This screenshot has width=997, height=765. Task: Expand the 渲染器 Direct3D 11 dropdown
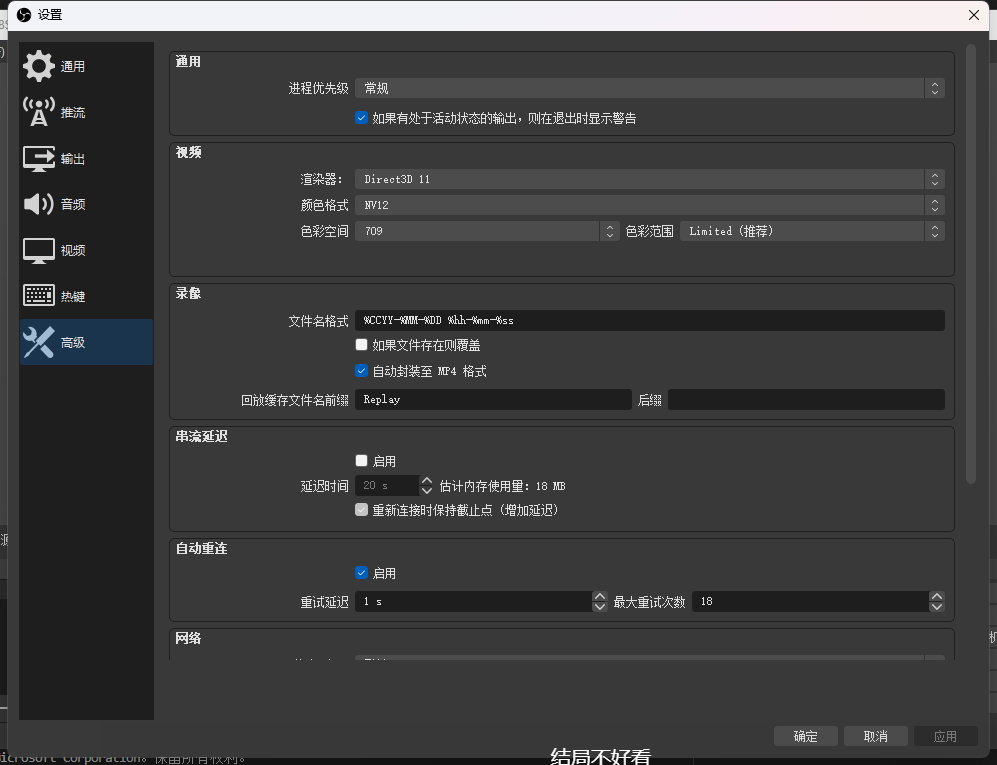[649, 179]
